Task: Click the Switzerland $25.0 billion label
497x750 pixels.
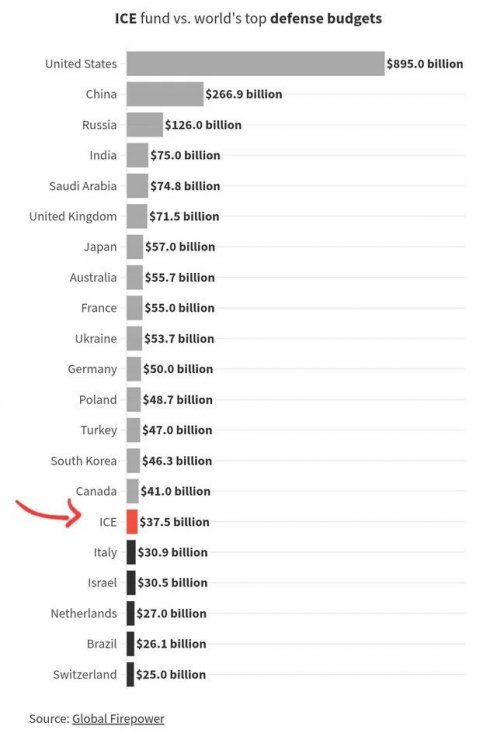Action: pyautogui.click(x=171, y=674)
